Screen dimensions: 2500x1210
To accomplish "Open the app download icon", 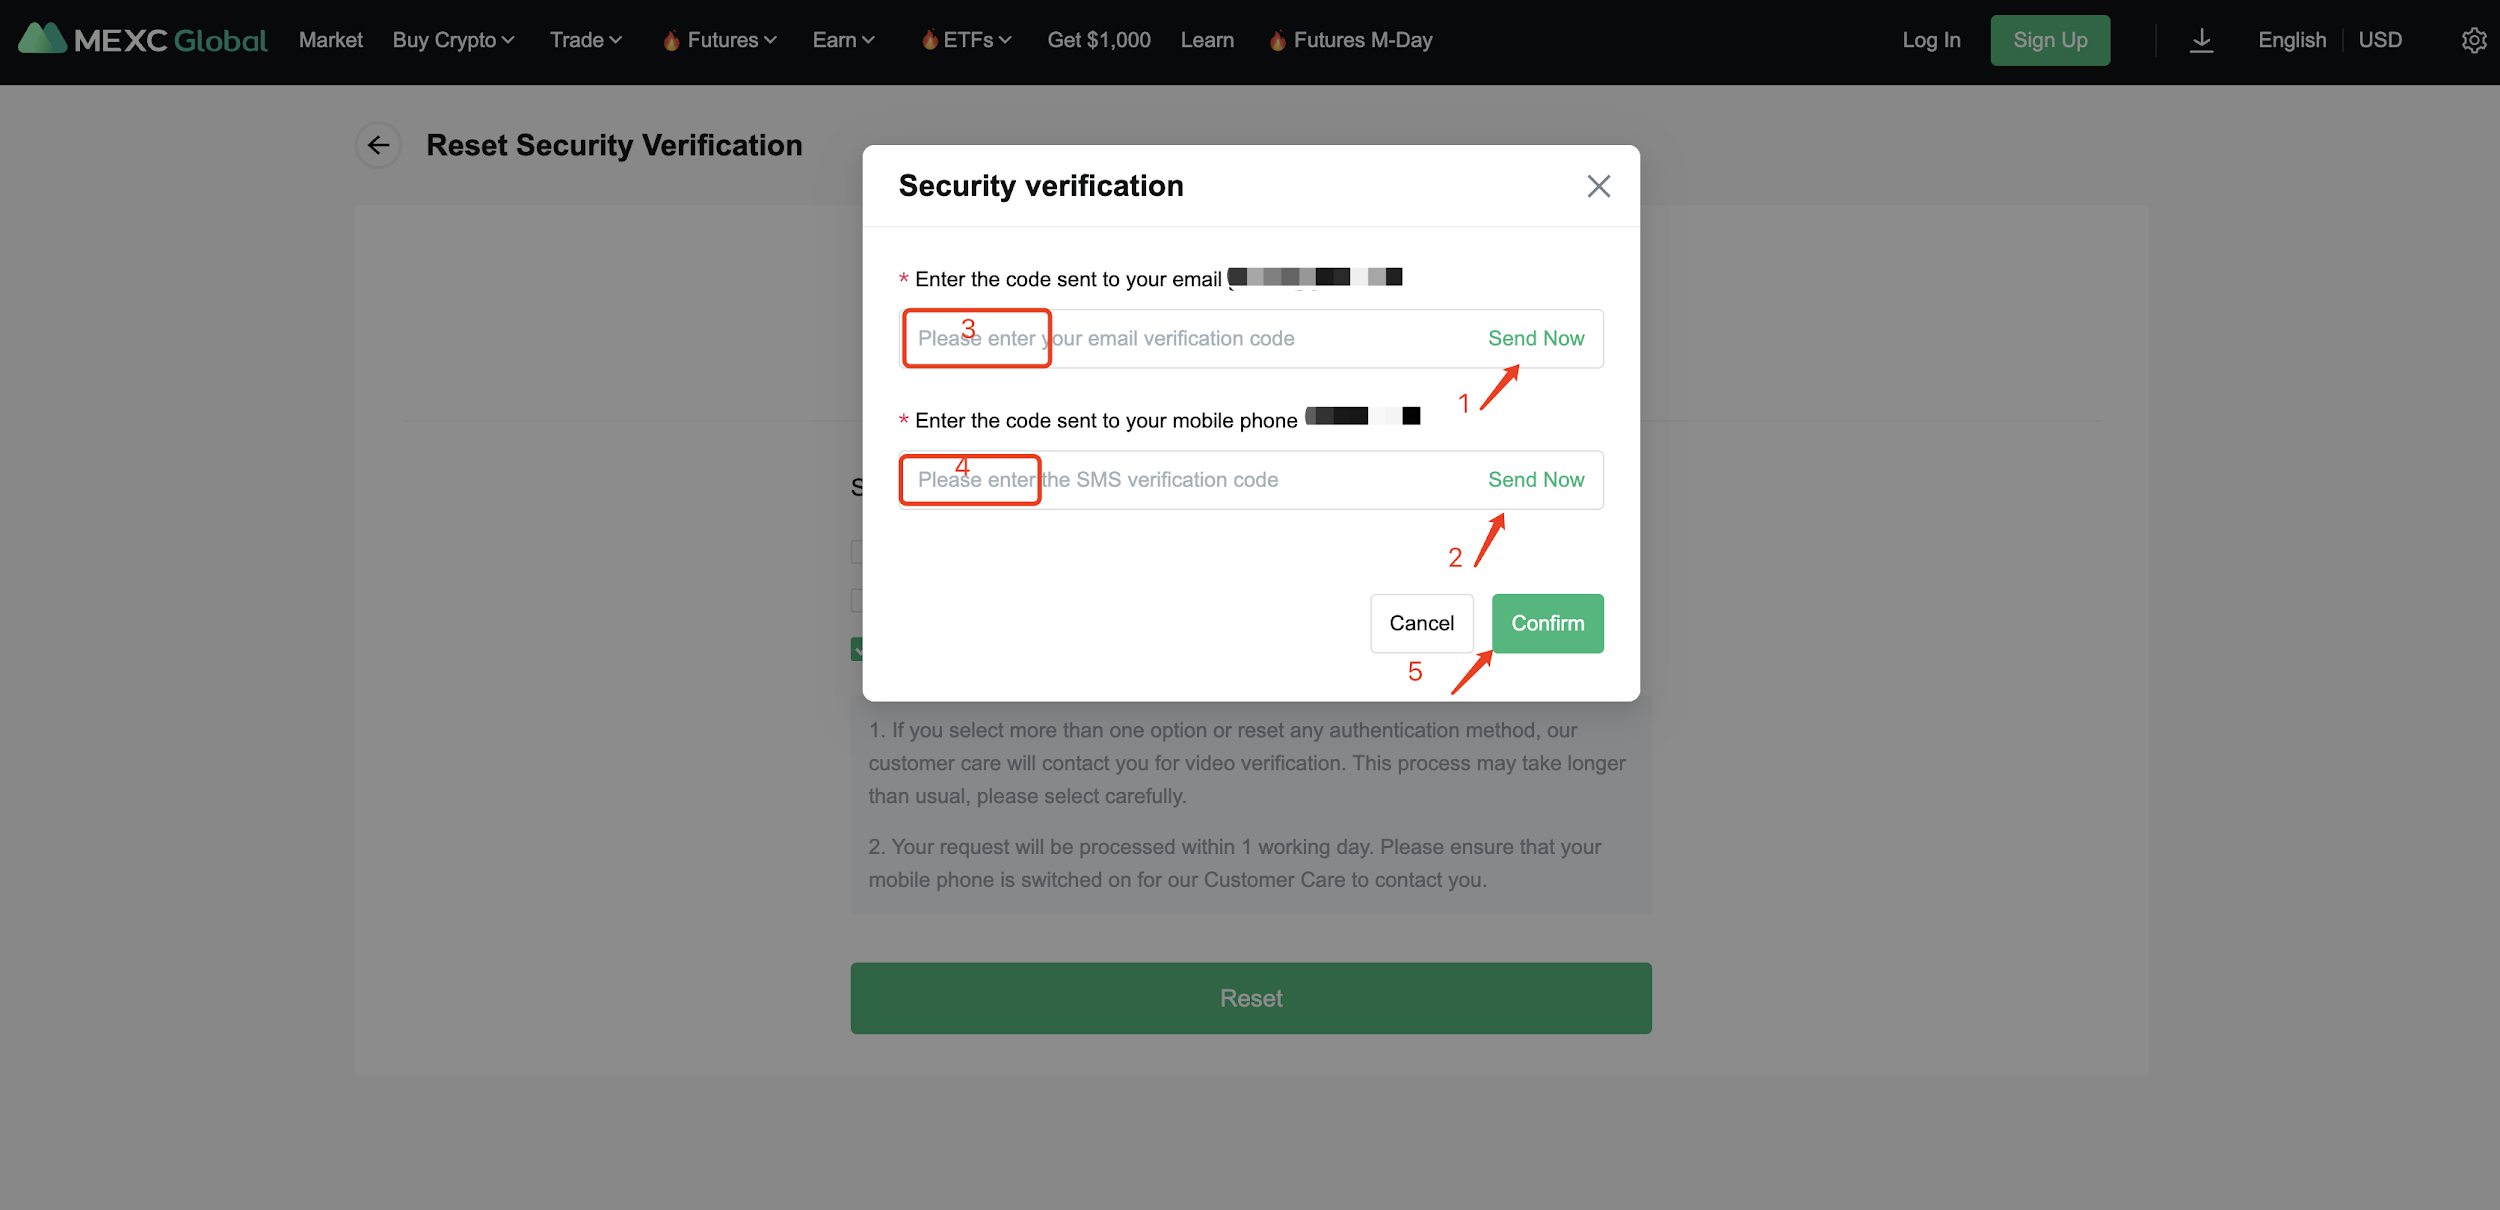I will click(x=2201, y=41).
